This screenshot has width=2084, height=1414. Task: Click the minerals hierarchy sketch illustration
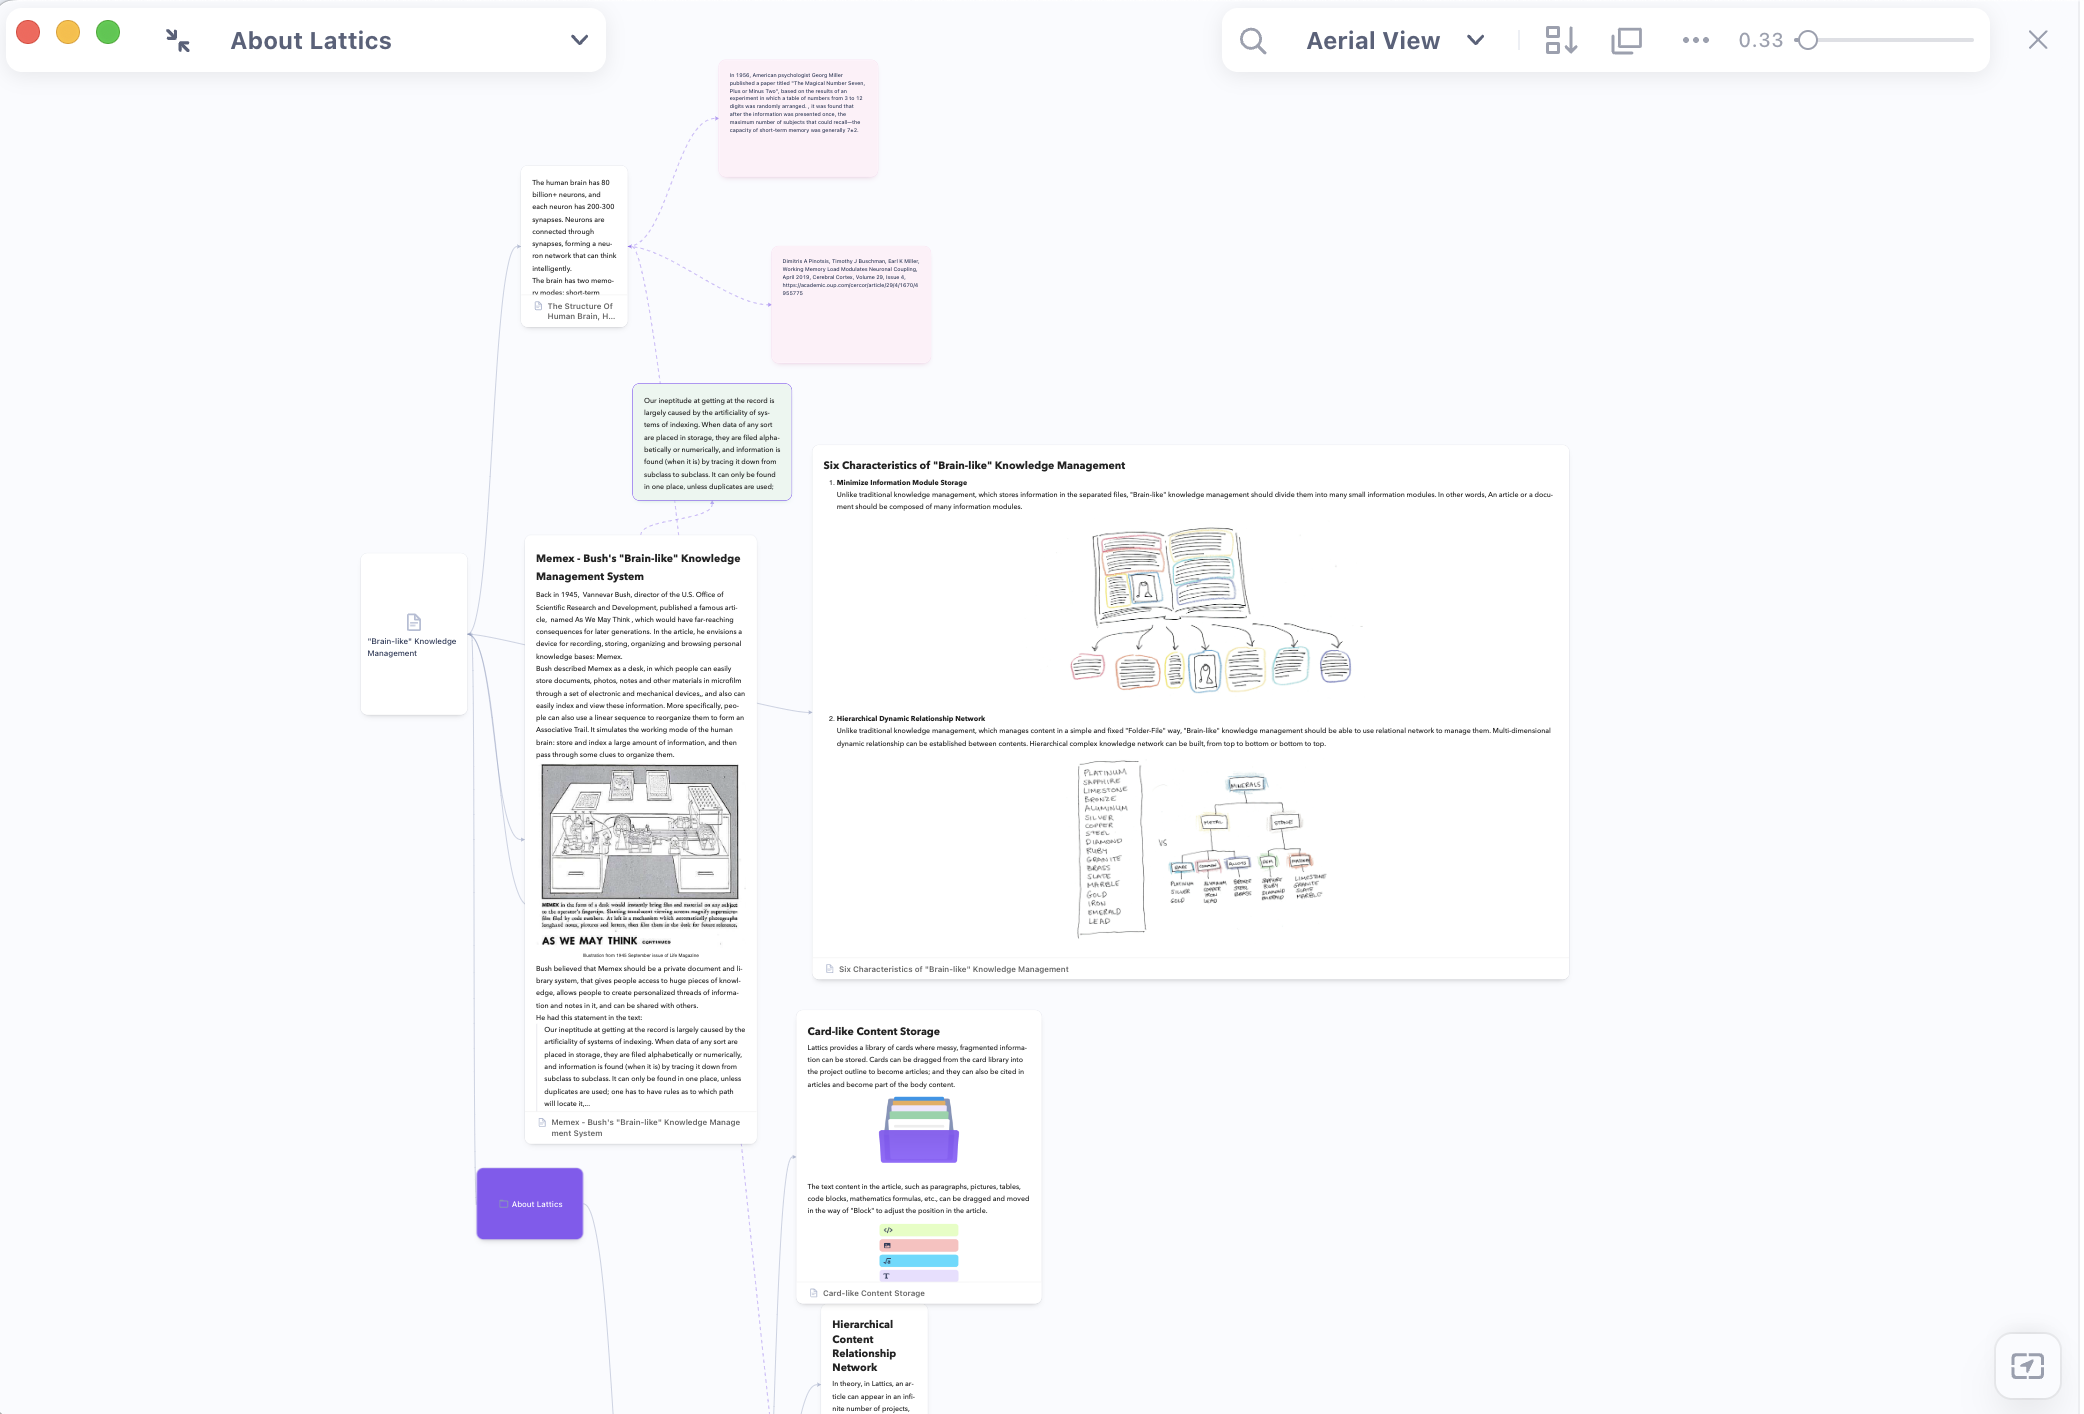tap(1201, 850)
